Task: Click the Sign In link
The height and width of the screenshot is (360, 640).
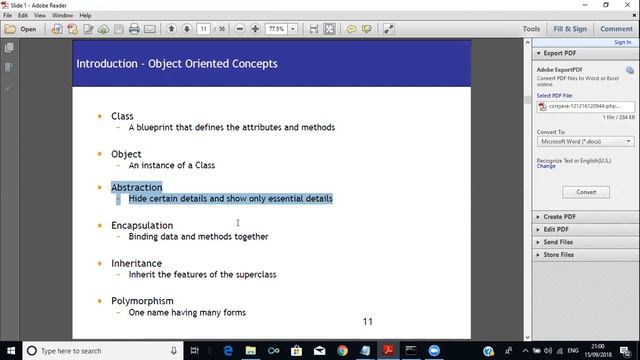Action: pyautogui.click(x=622, y=42)
